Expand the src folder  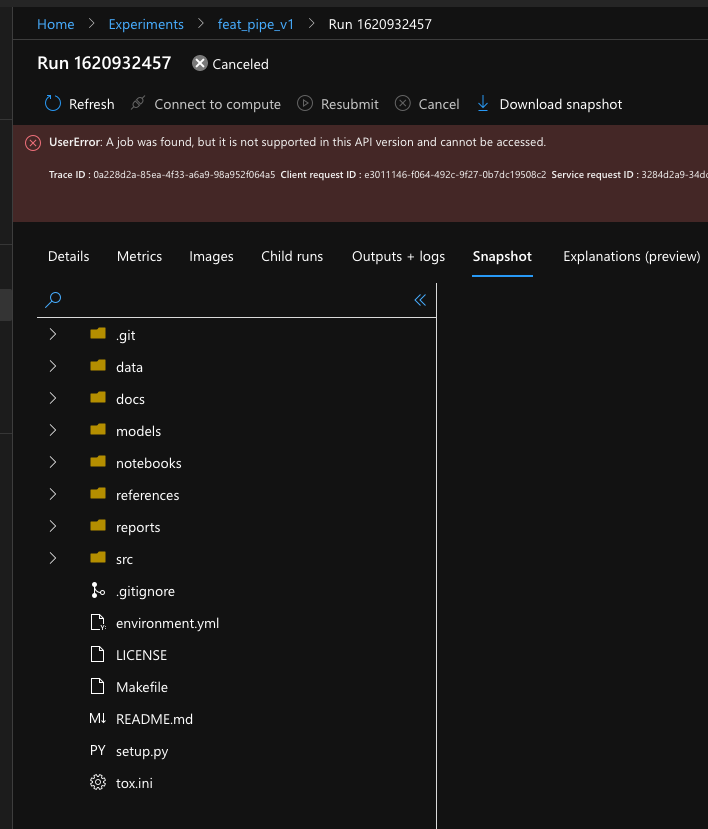(52, 558)
